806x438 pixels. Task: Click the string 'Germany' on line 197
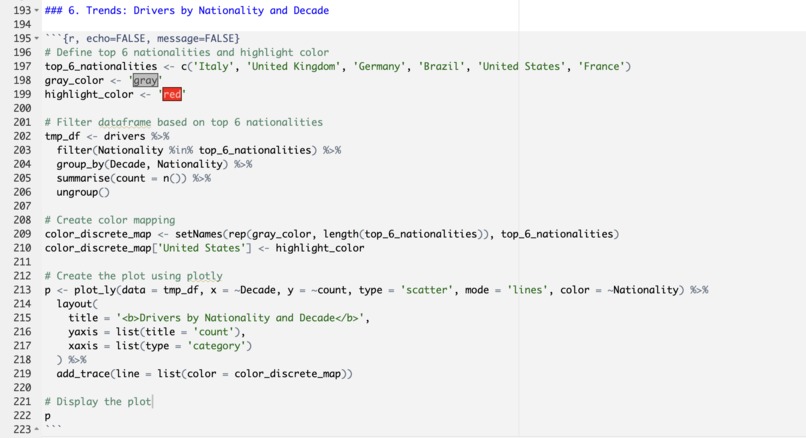[379, 66]
